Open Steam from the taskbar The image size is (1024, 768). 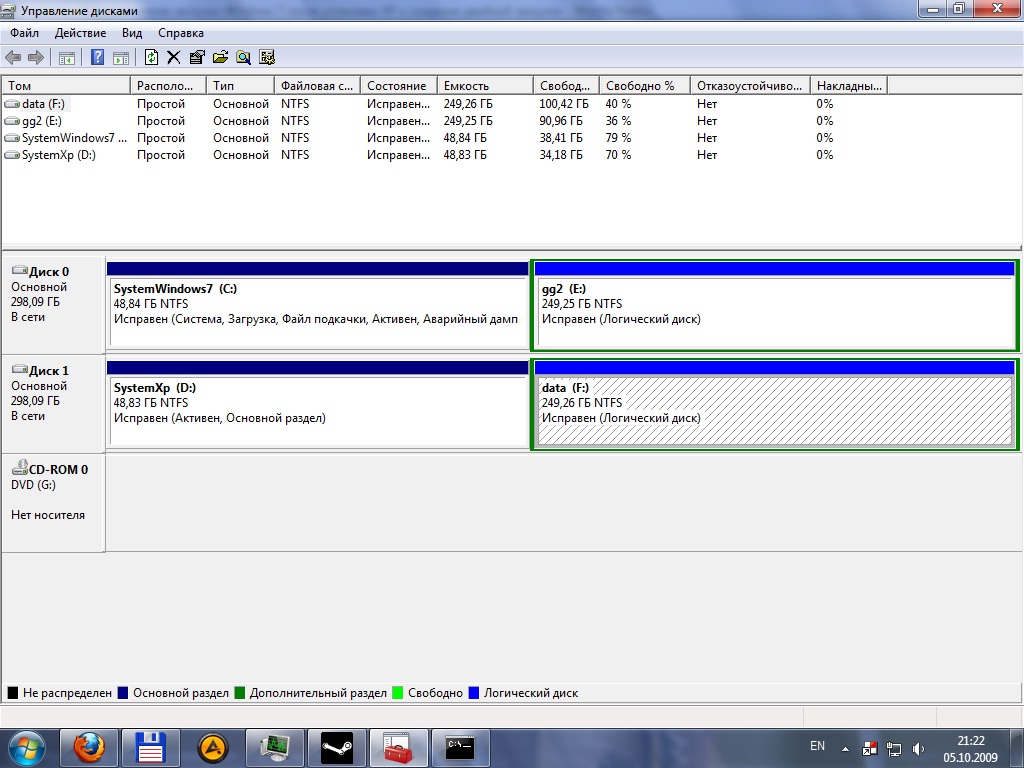point(337,748)
